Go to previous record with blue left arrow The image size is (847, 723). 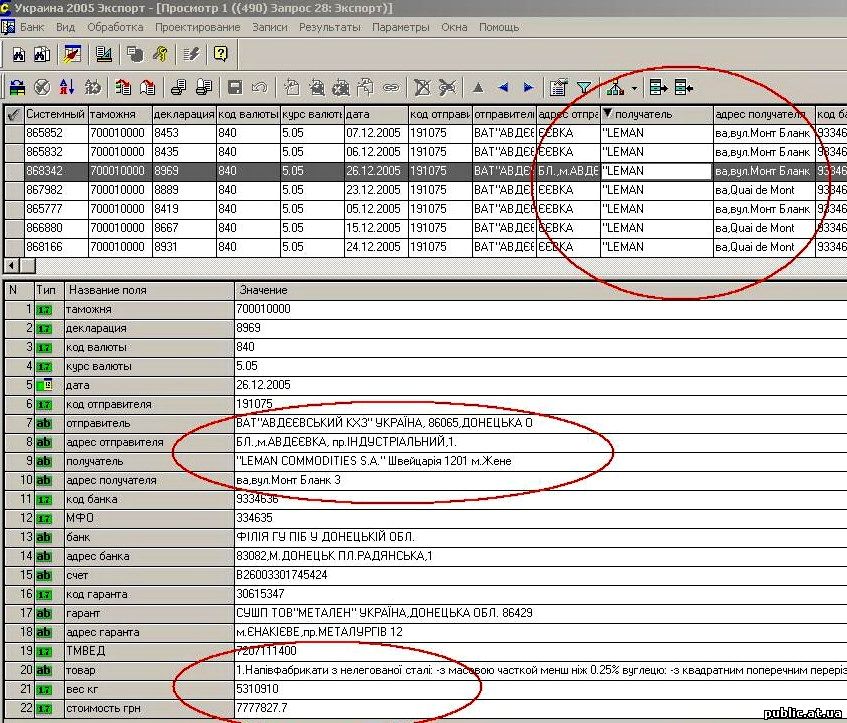[503, 87]
